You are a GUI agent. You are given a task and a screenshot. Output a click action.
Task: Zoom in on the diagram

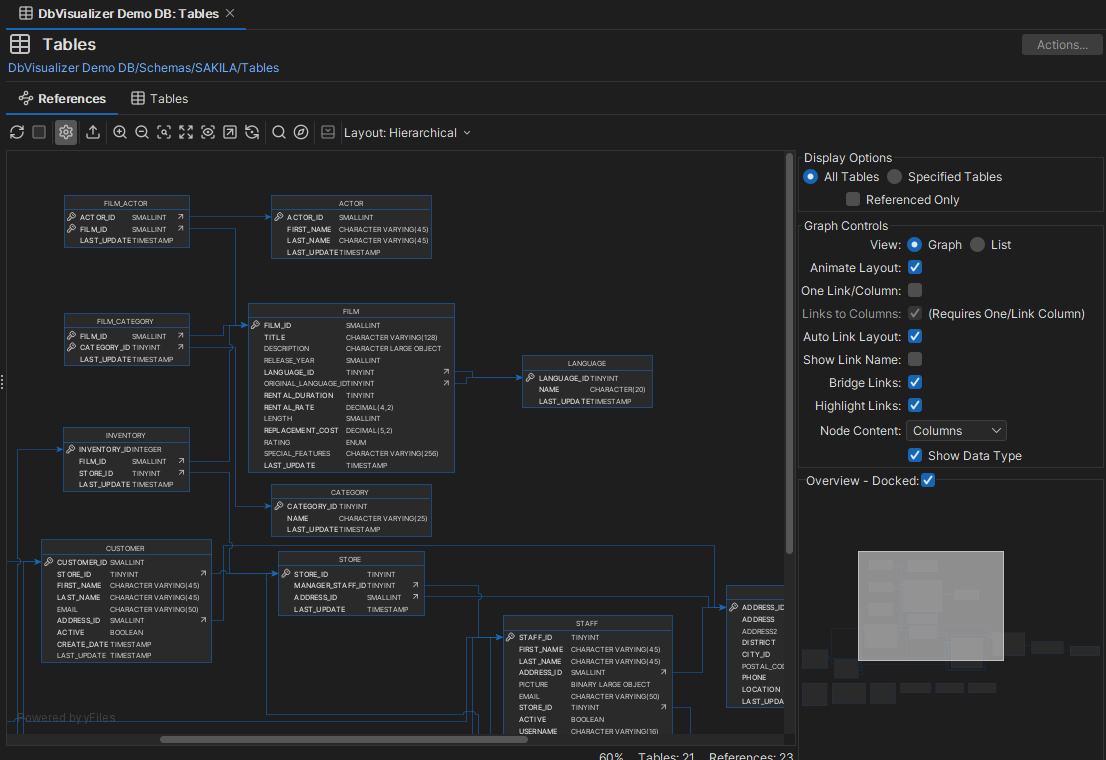click(x=120, y=131)
